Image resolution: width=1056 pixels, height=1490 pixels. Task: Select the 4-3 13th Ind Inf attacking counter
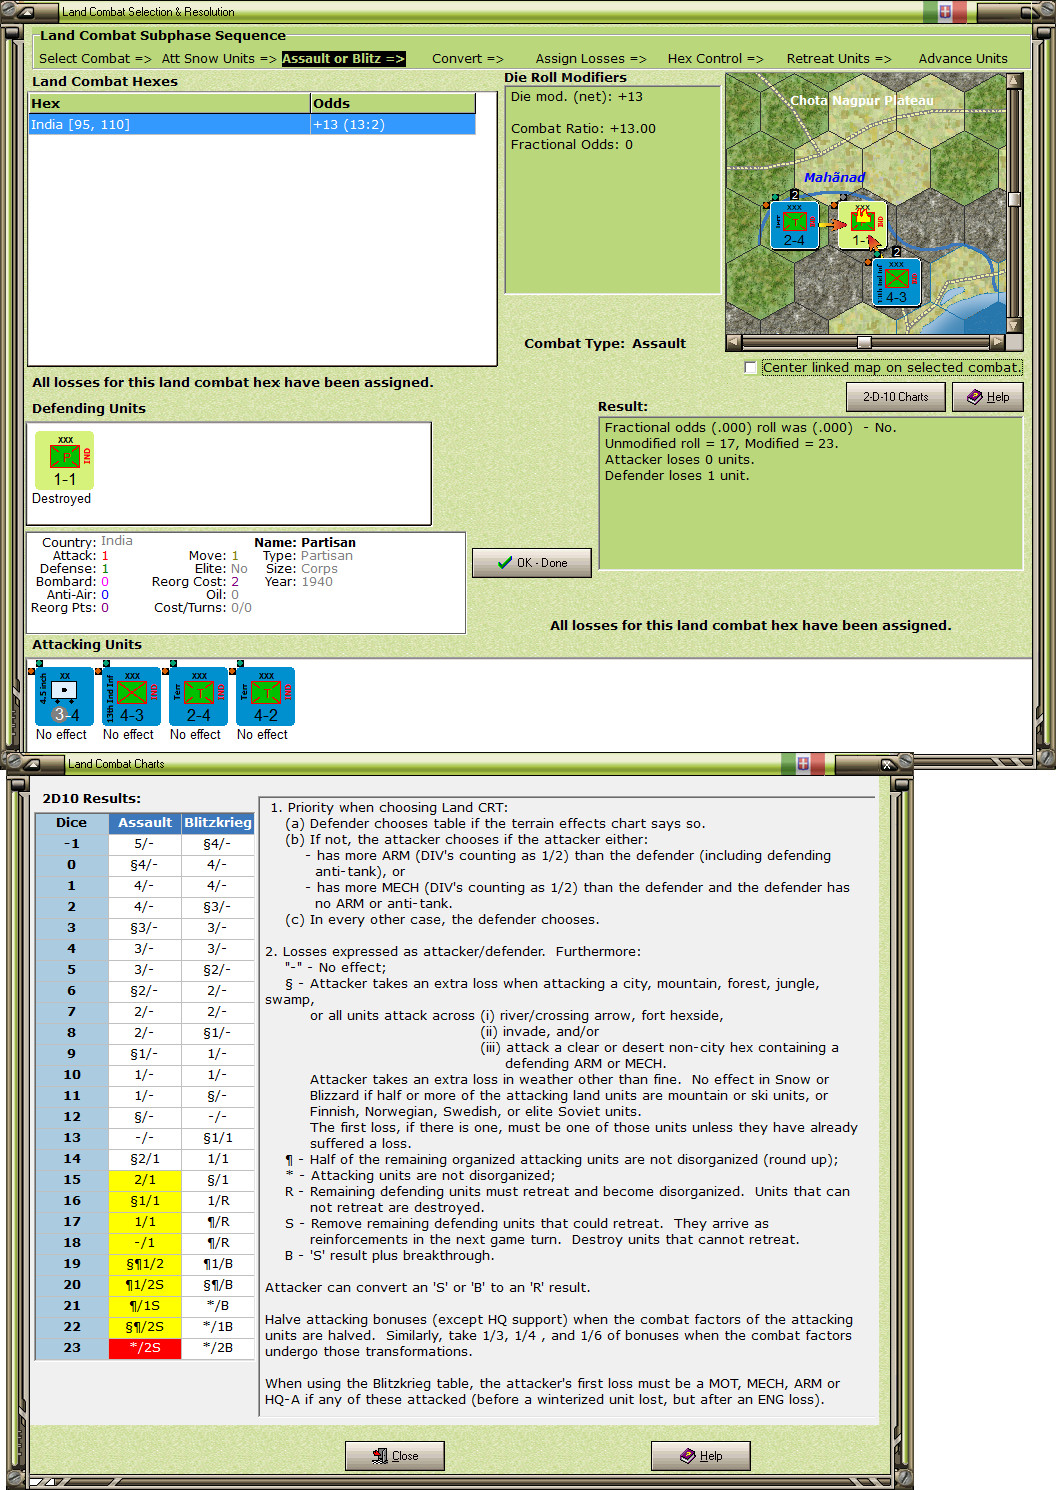[x=131, y=697]
